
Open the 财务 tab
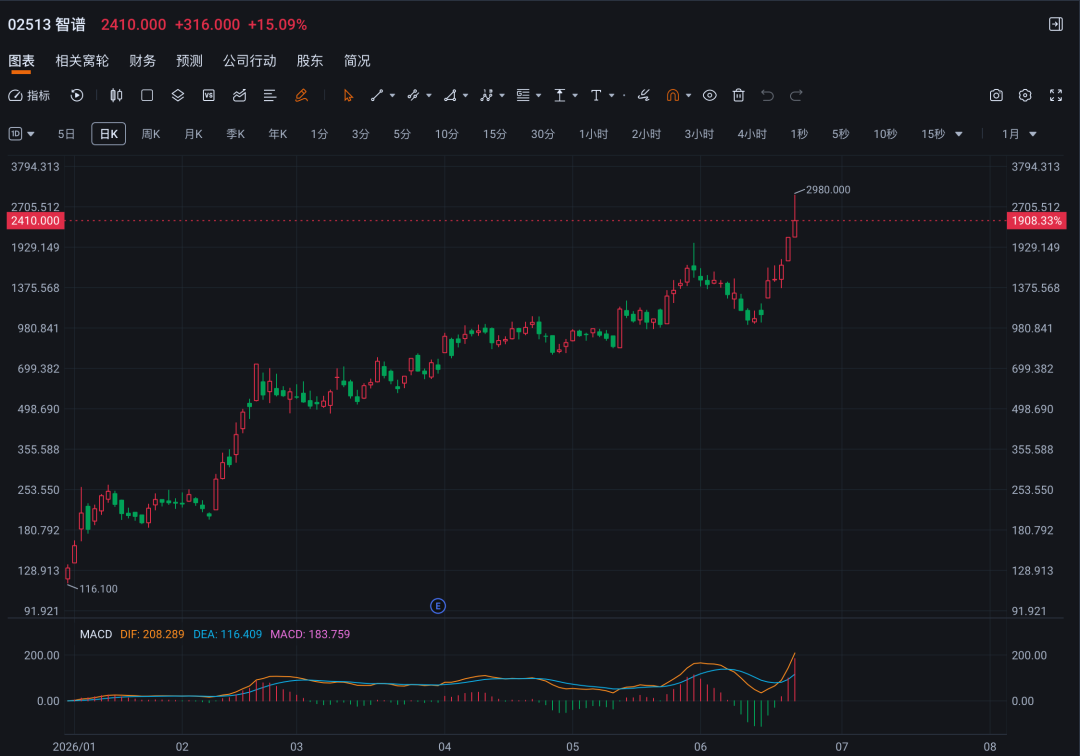pyautogui.click(x=143, y=61)
